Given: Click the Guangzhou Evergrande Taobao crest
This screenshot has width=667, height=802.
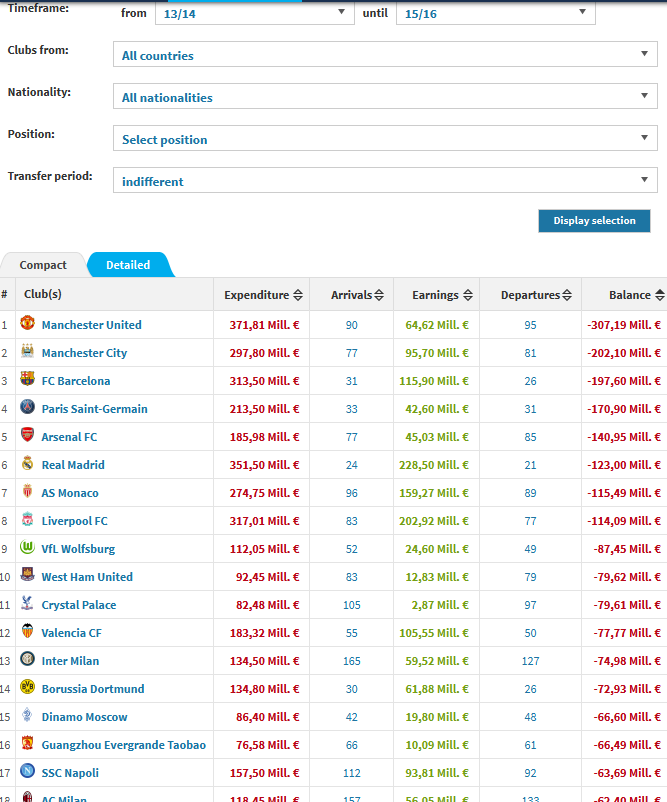Looking at the screenshot, I should (28, 743).
